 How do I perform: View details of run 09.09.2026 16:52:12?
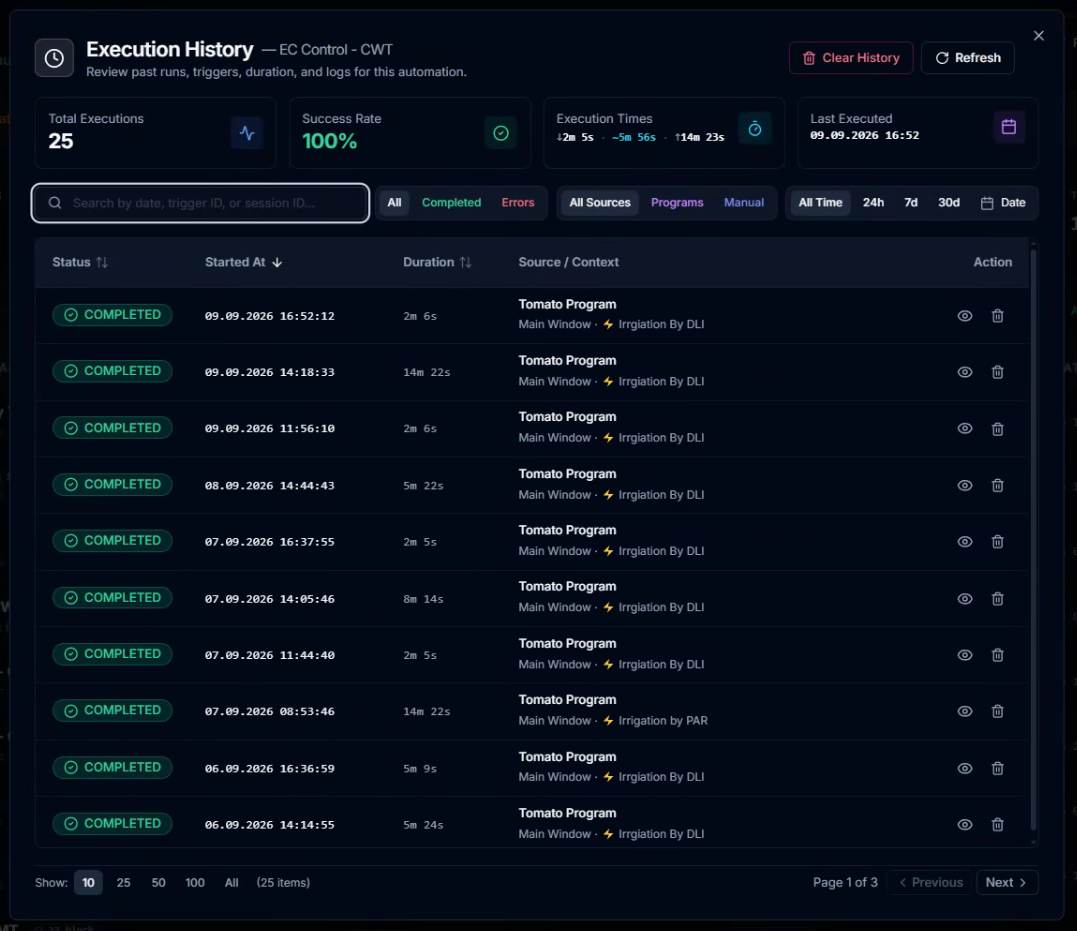[965, 315]
